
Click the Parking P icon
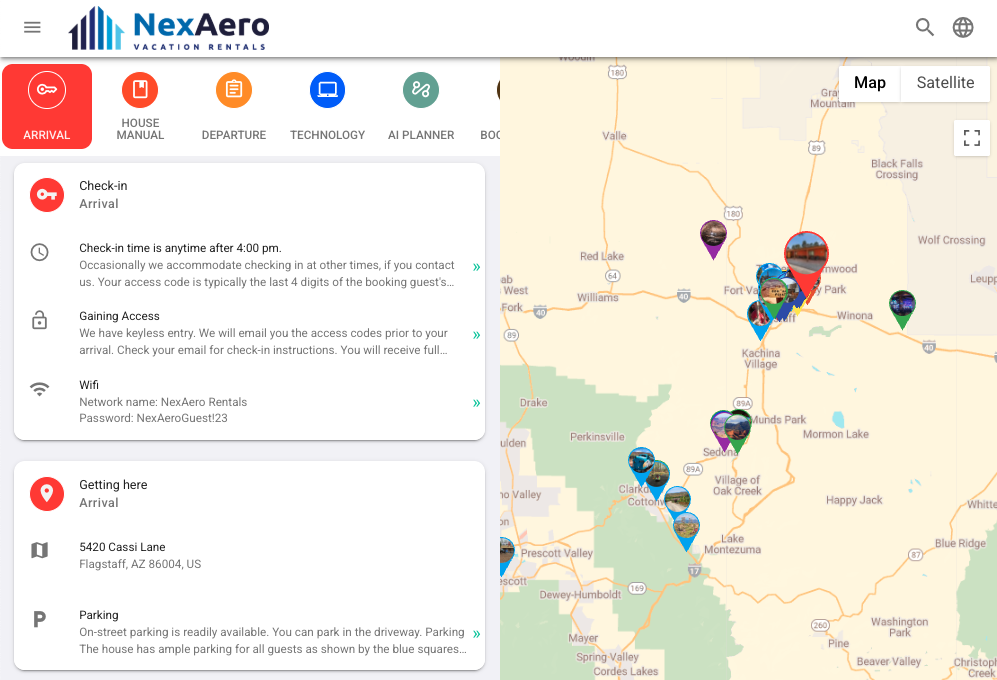click(39, 621)
